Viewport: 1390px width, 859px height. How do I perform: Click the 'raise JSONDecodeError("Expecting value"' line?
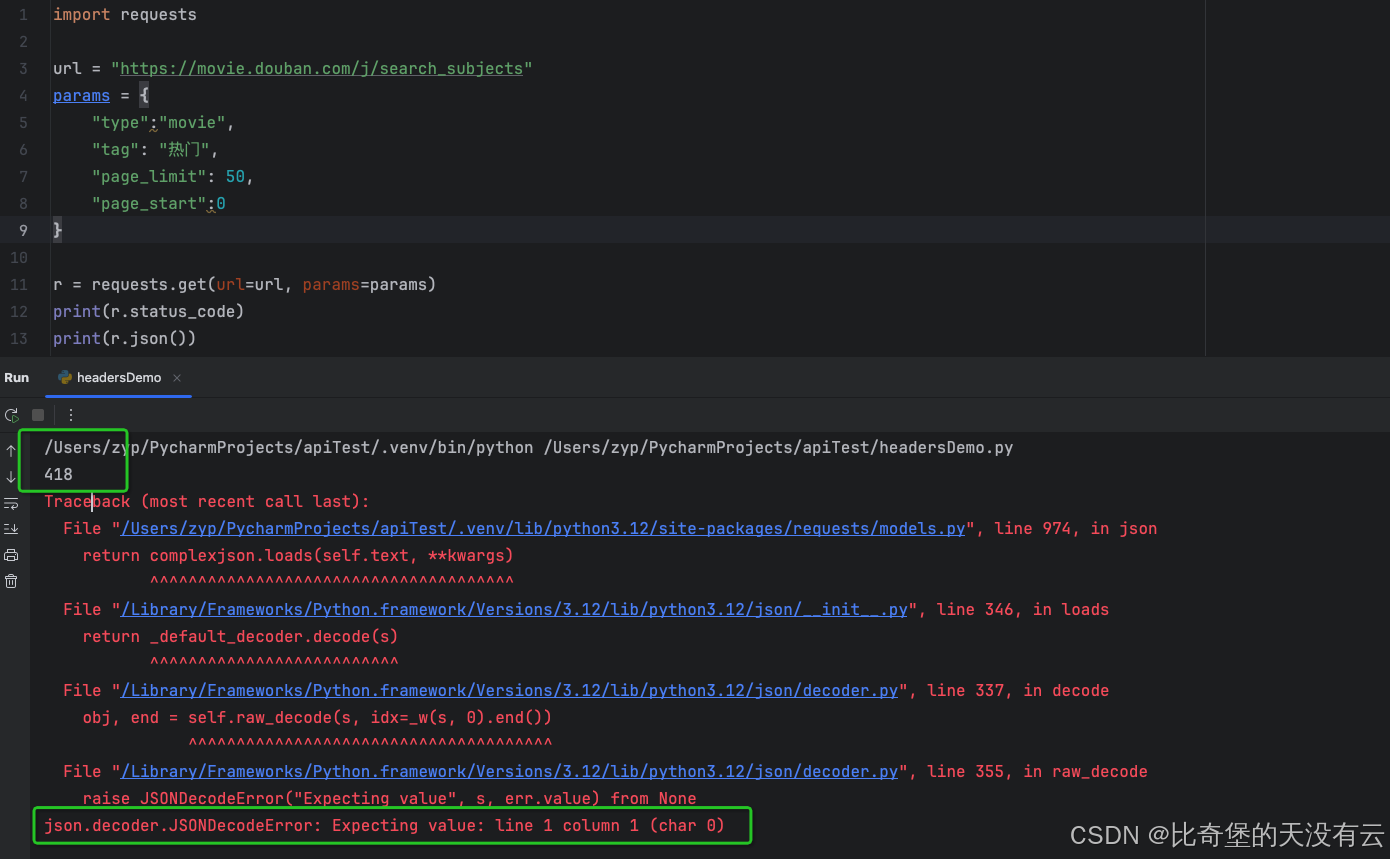(x=390, y=799)
